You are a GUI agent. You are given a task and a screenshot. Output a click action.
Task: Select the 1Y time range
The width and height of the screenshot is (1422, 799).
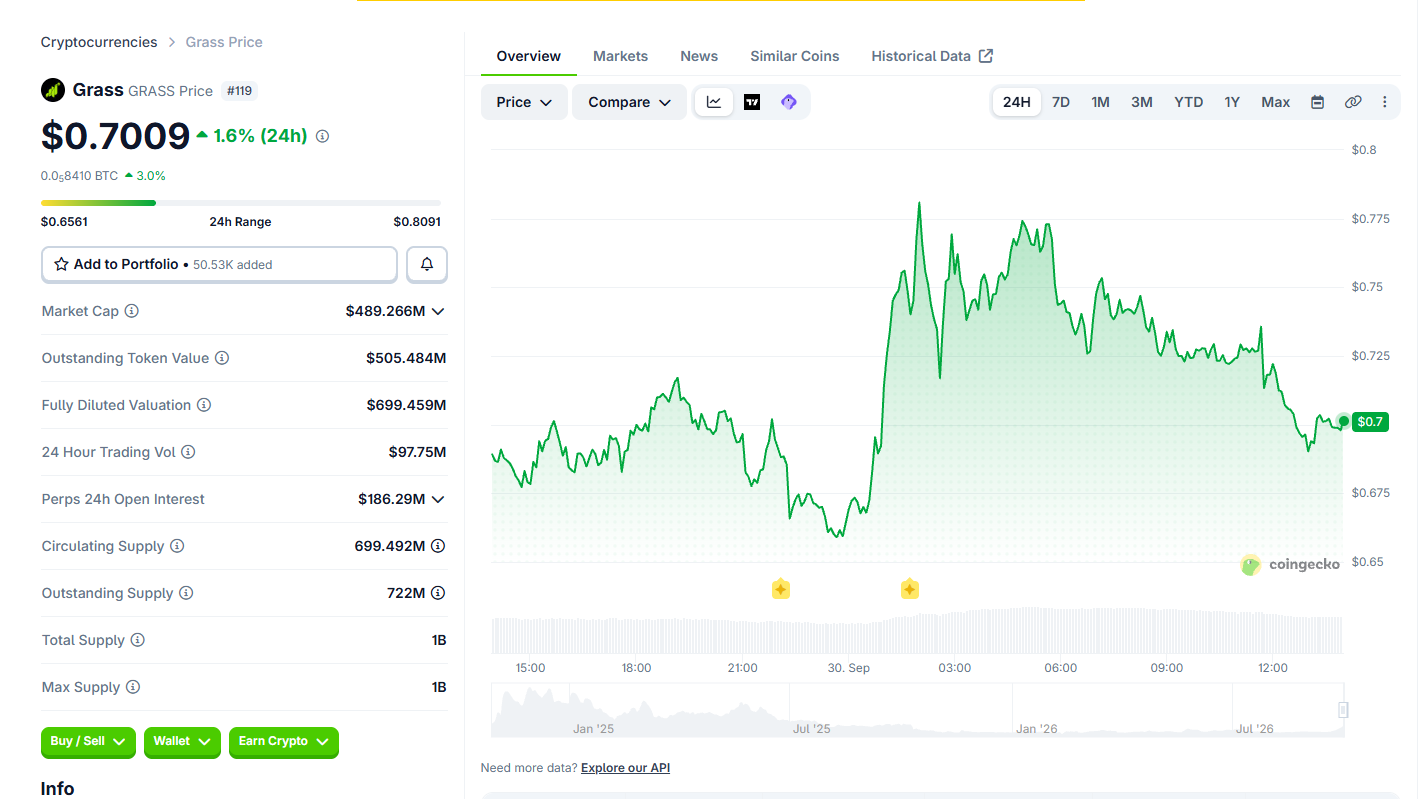tap(1232, 102)
